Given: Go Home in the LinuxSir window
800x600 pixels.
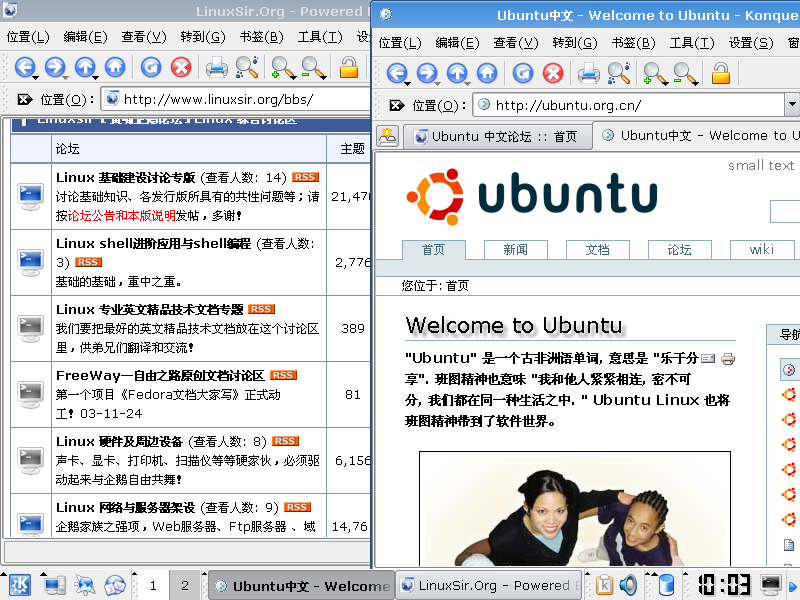Looking at the screenshot, I should [x=115, y=67].
